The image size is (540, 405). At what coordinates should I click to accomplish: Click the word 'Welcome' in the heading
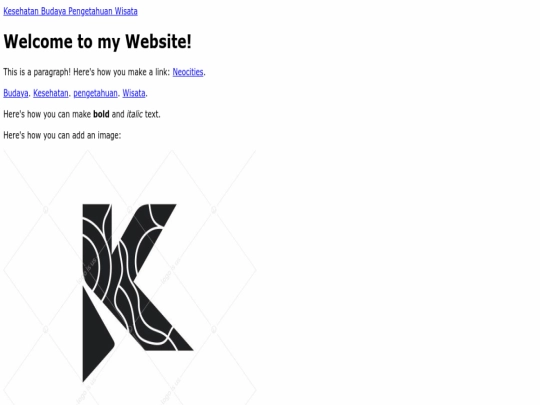point(39,42)
